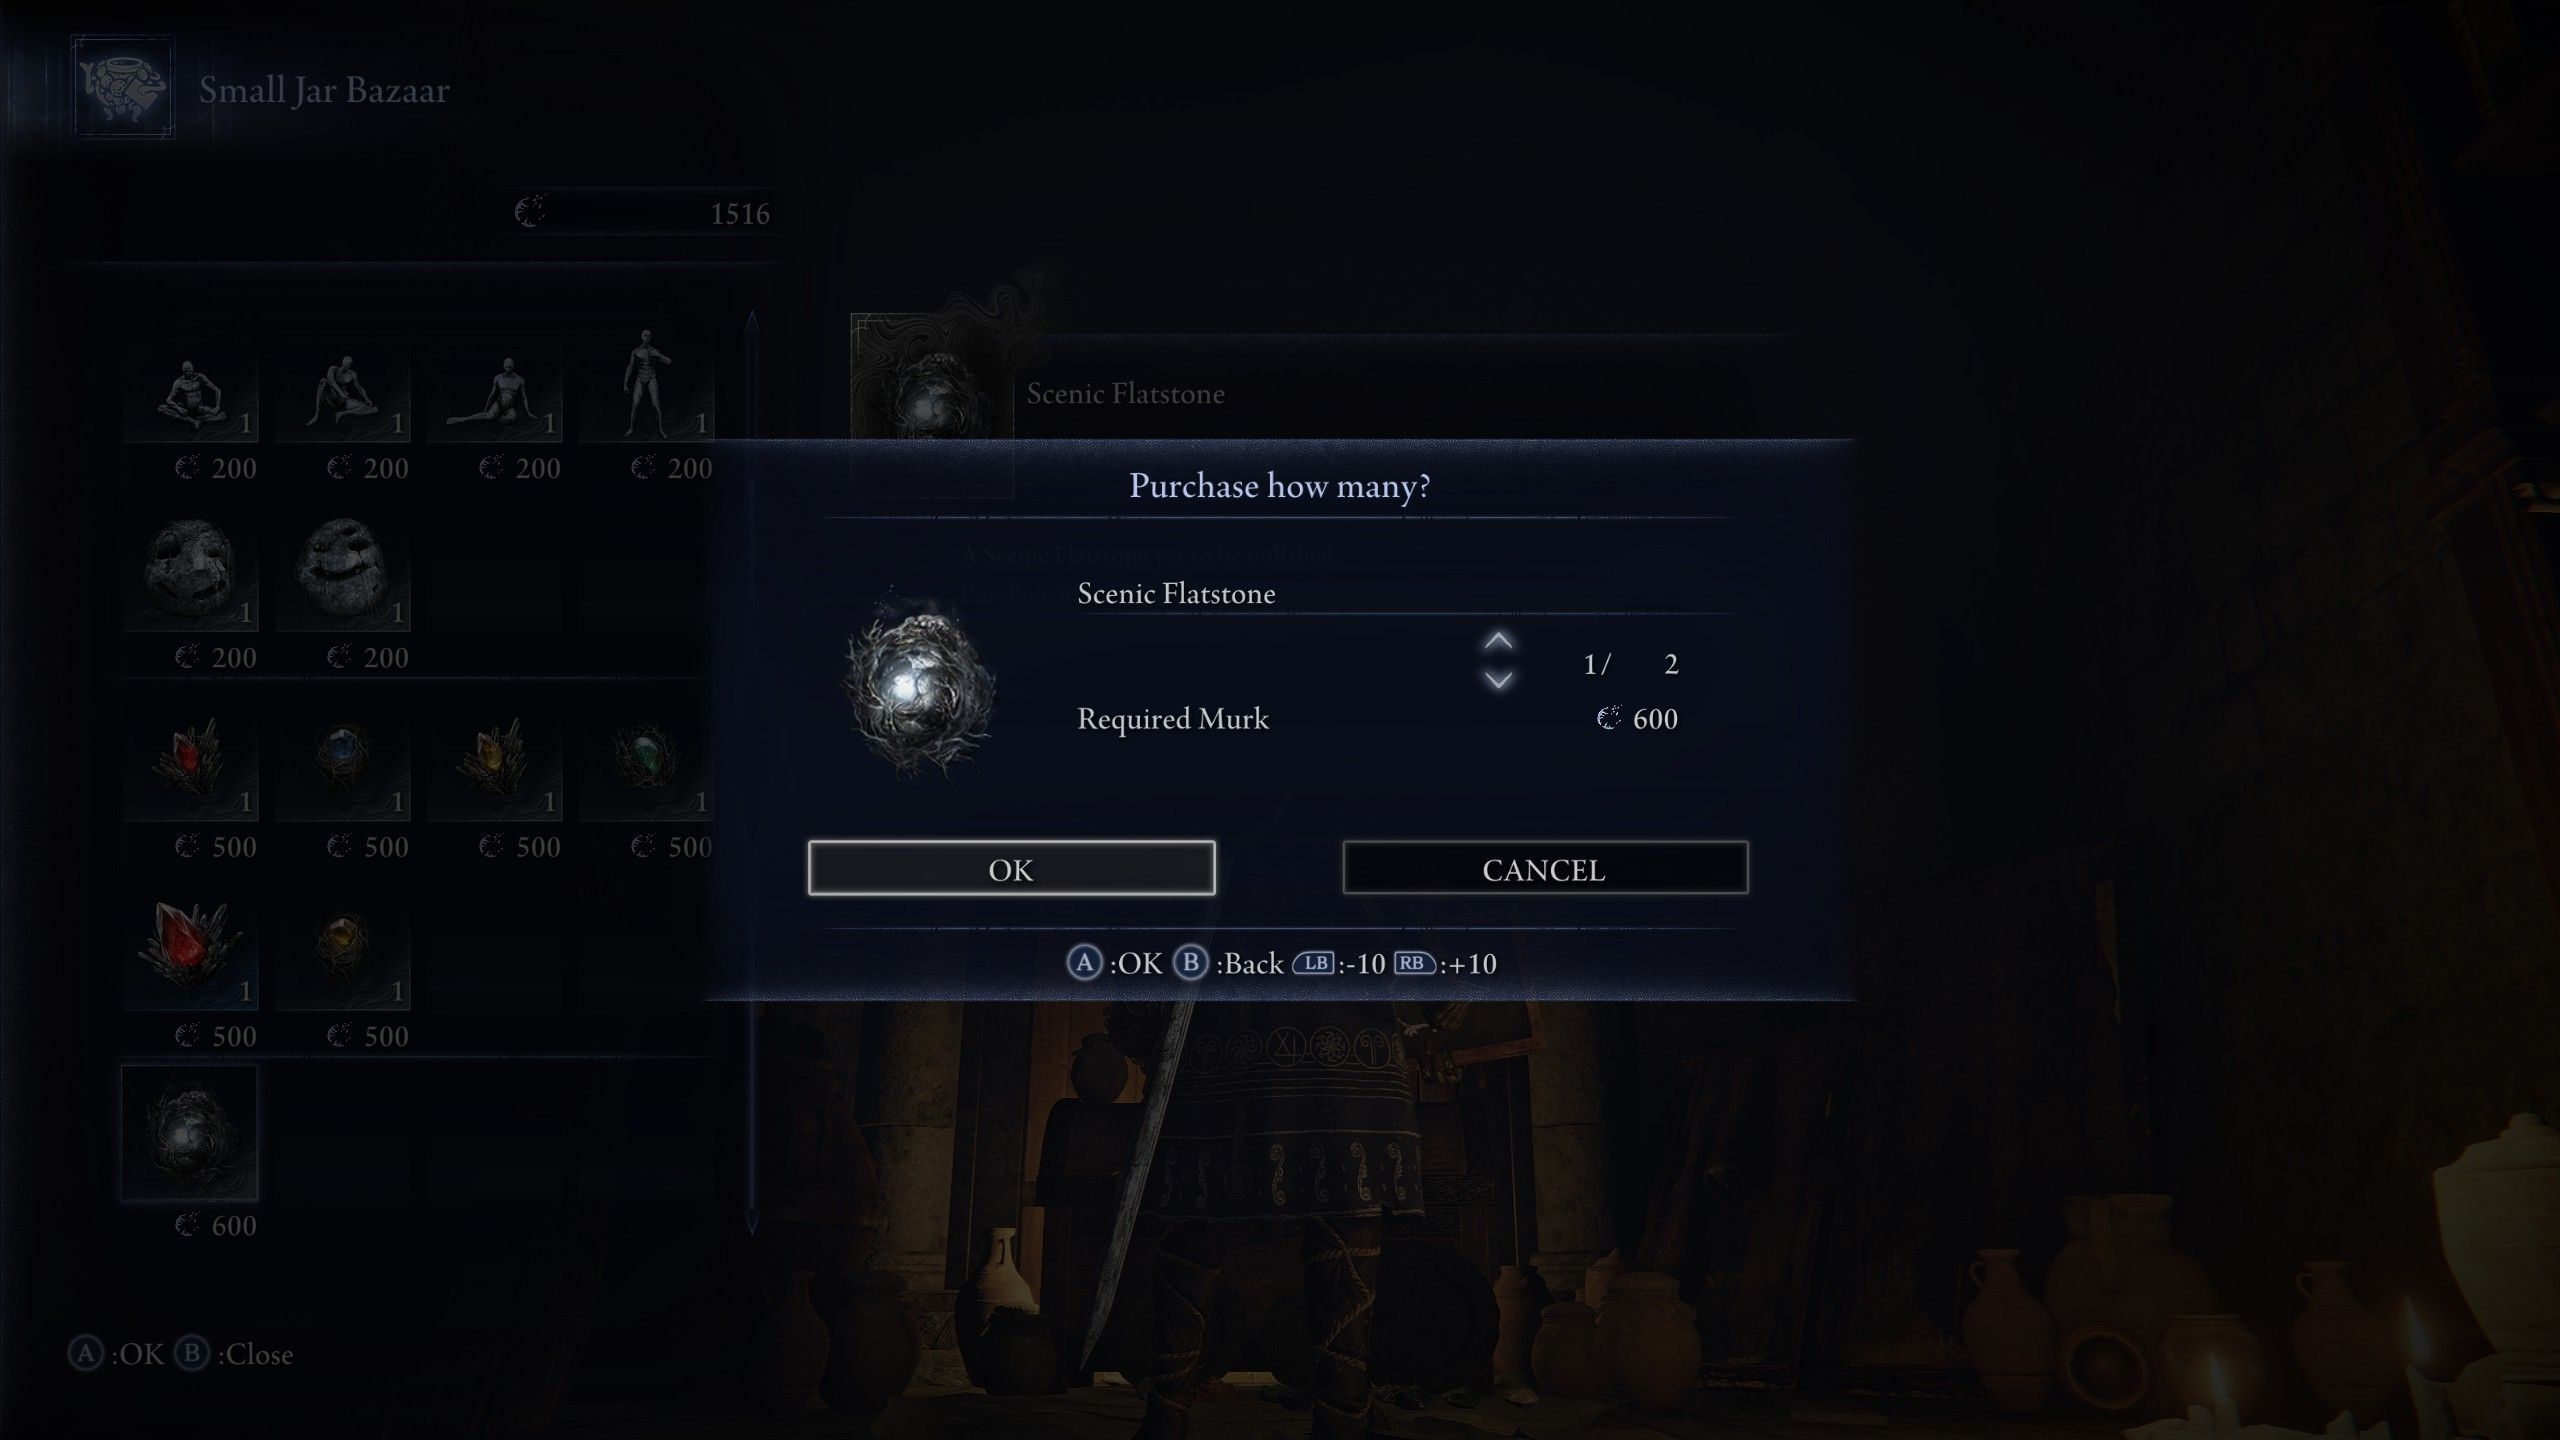Select the green gem relic item
The width and height of the screenshot is (2560, 1440).
pos(646,758)
